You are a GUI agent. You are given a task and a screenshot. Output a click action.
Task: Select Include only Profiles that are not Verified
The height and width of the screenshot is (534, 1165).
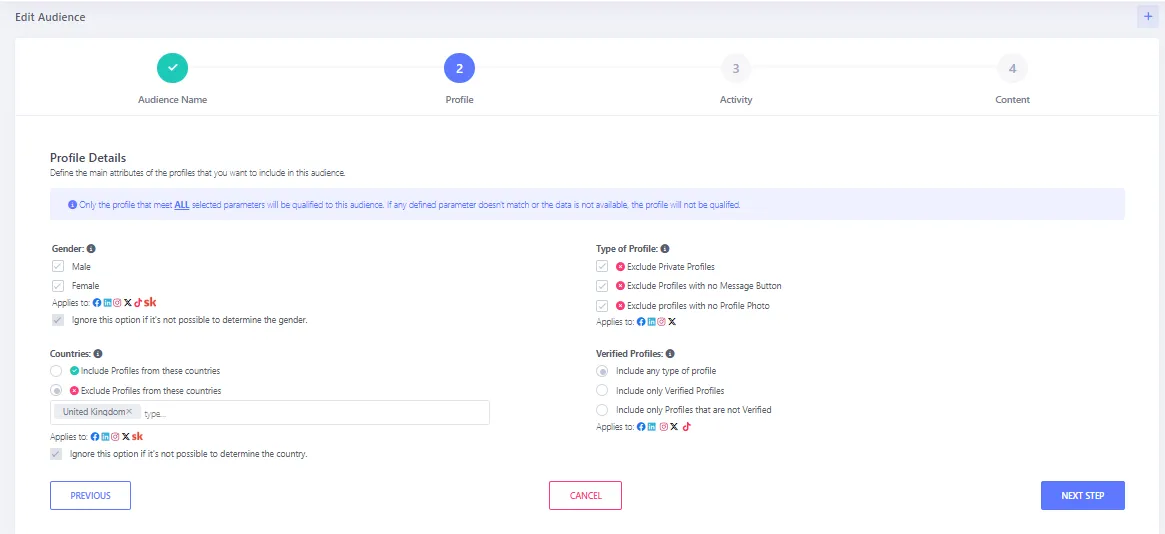click(x=603, y=409)
